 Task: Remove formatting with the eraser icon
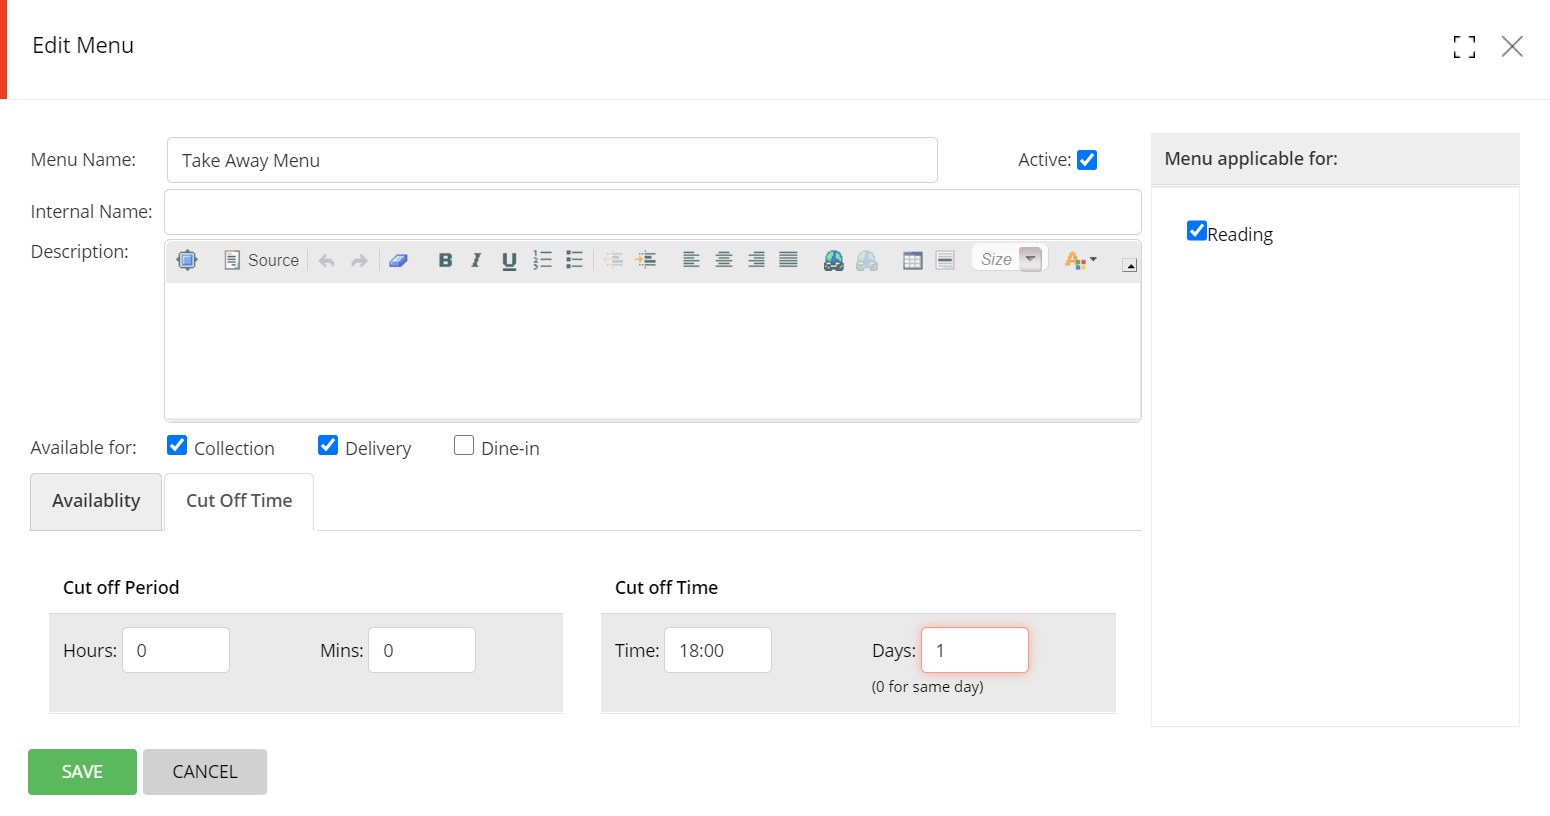pos(398,260)
